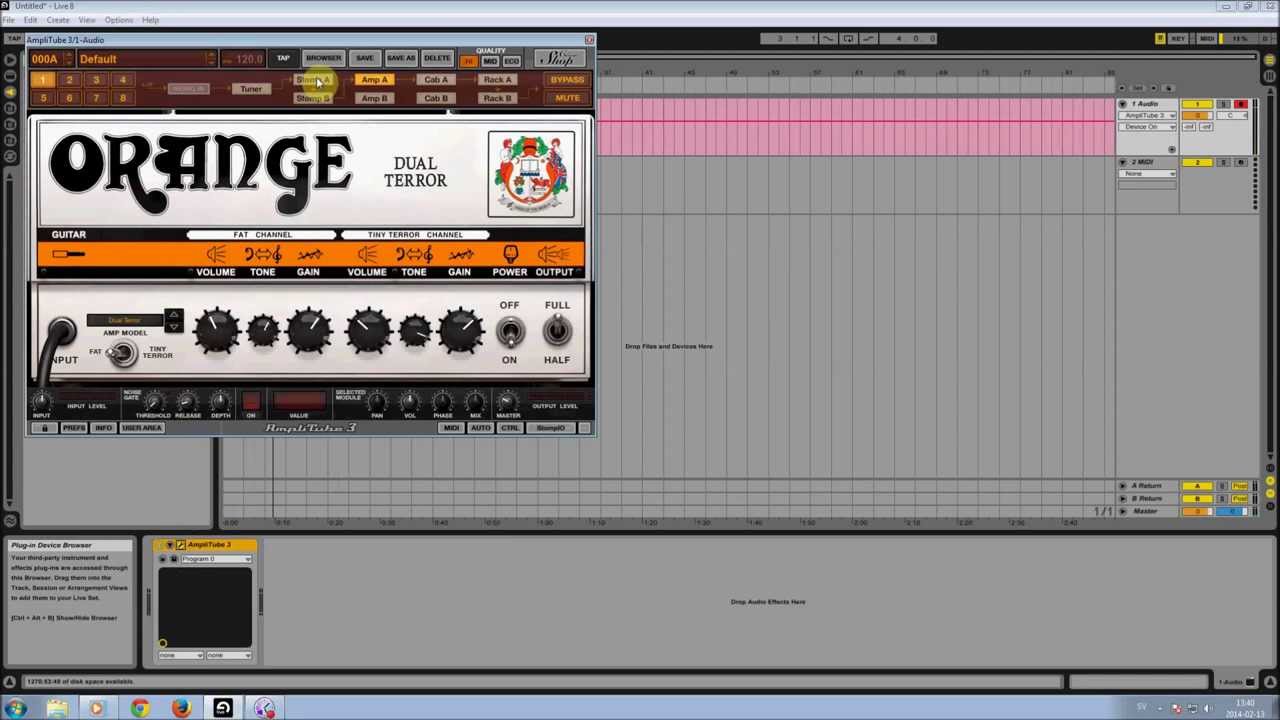Open Chrome from the Windows taskbar

coord(139,708)
